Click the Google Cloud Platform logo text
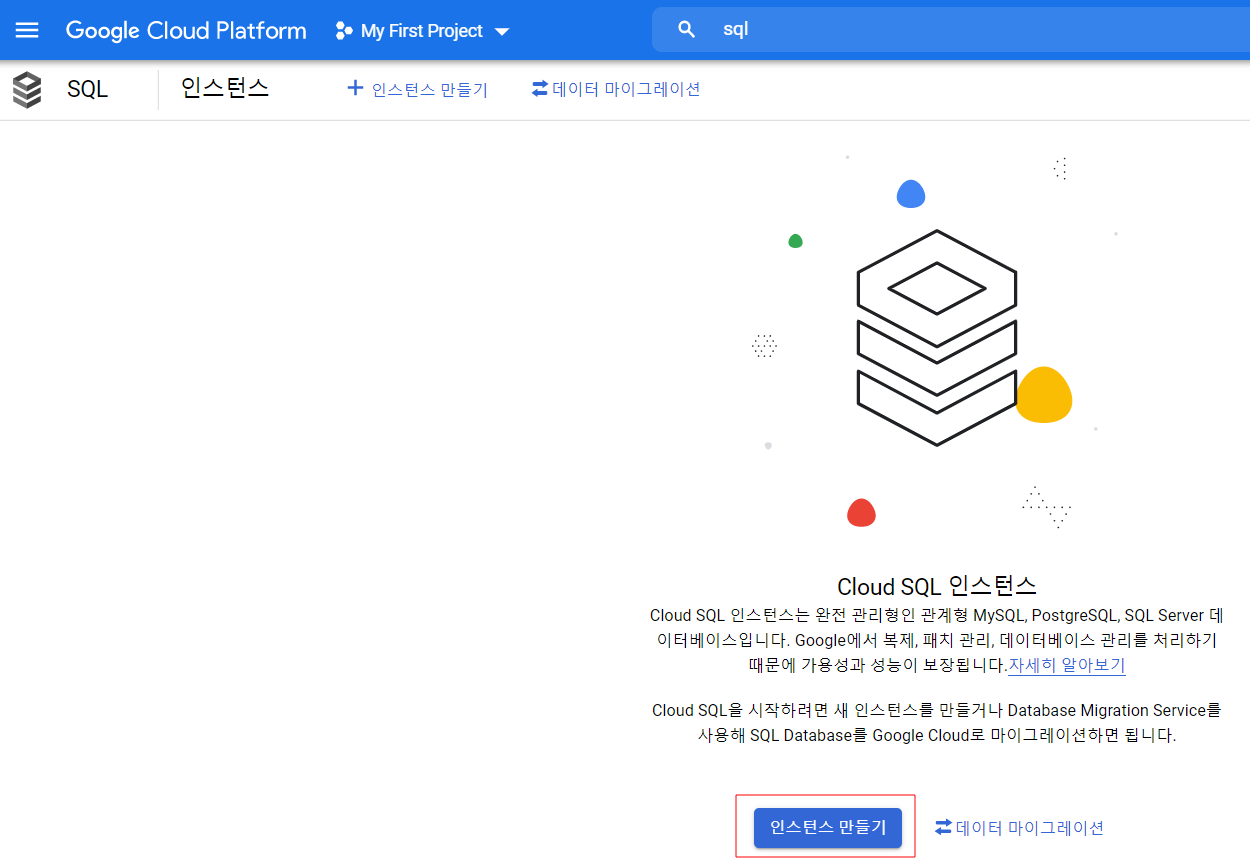The width and height of the screenshot is (1250, 862). [x=186, y=30]
